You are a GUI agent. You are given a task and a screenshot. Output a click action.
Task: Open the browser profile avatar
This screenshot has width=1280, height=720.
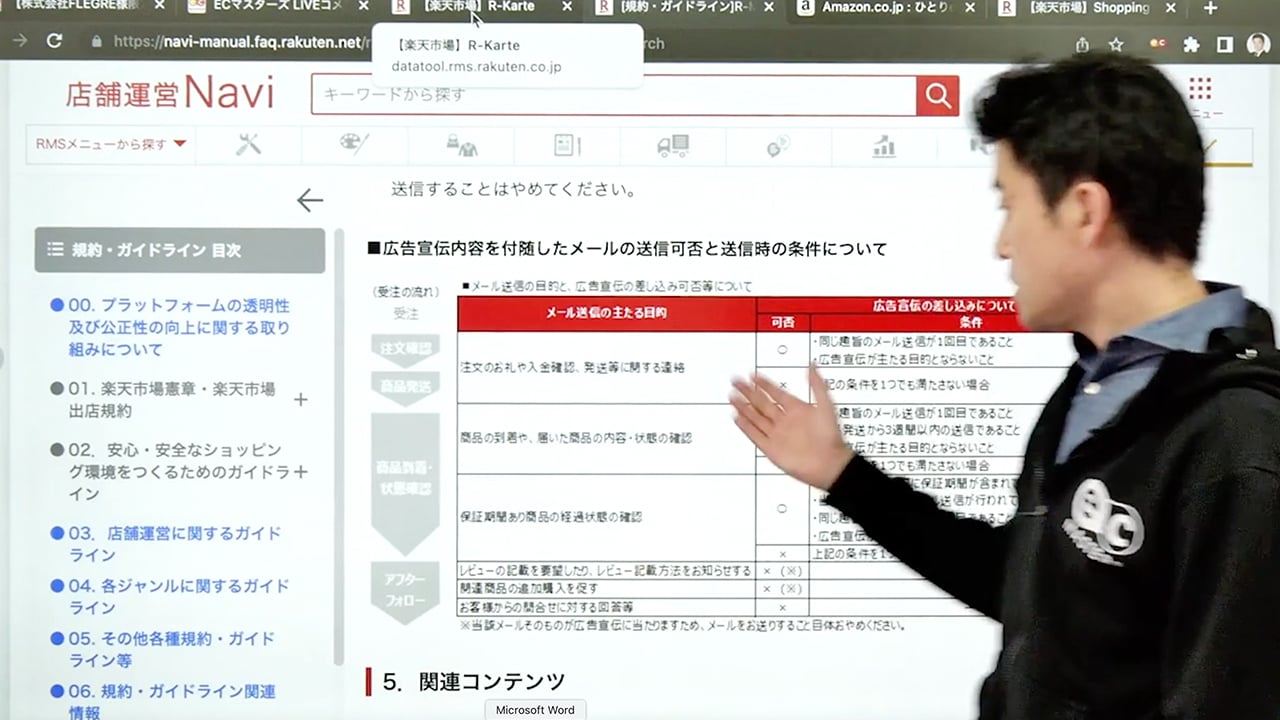click(x=1258, y=44)
